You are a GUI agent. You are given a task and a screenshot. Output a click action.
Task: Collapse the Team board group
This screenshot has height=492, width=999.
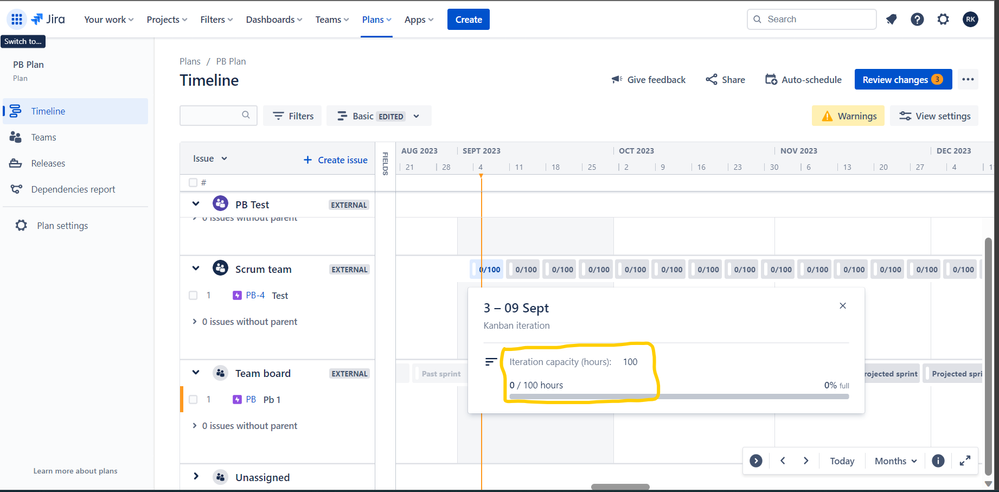tap(196, 373)
